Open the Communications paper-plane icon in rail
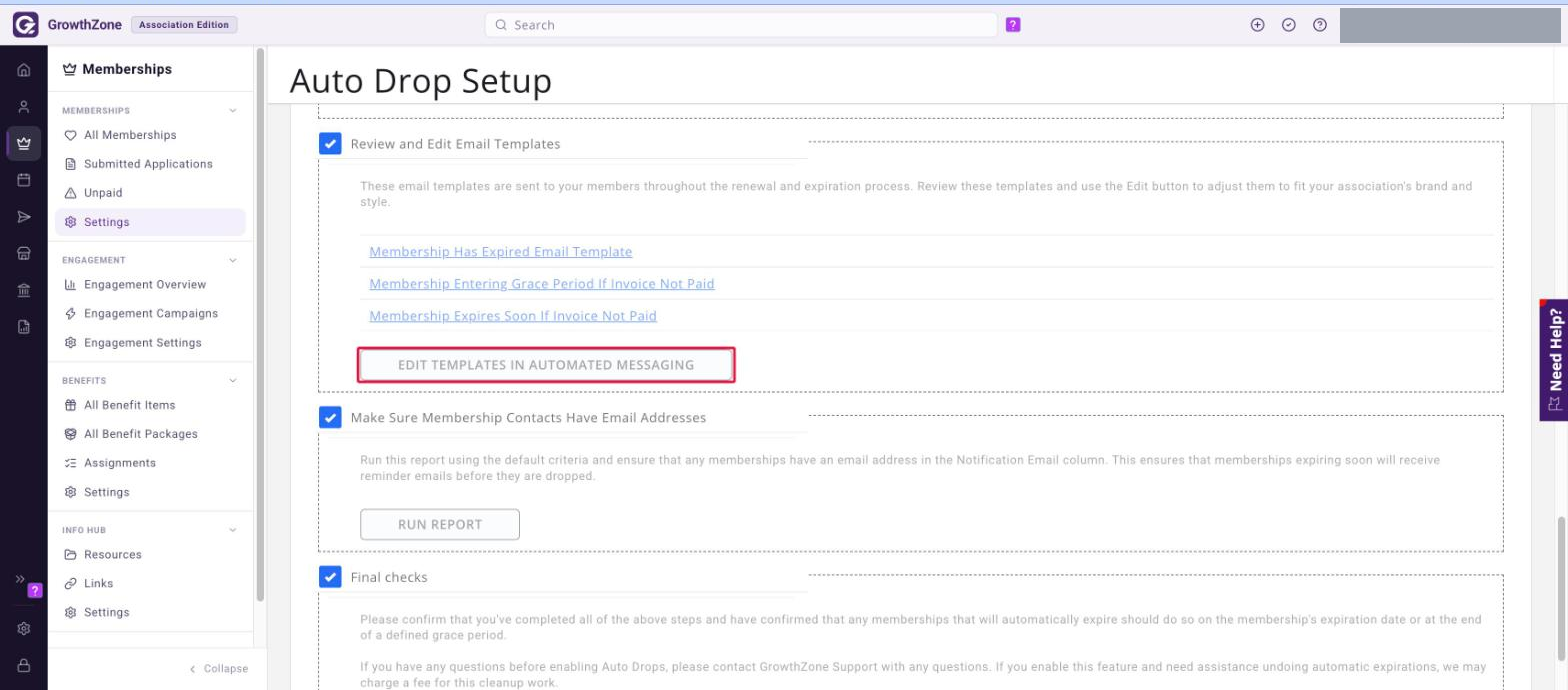This screenshot has width=1568, height=690. [x=24, y=217]
